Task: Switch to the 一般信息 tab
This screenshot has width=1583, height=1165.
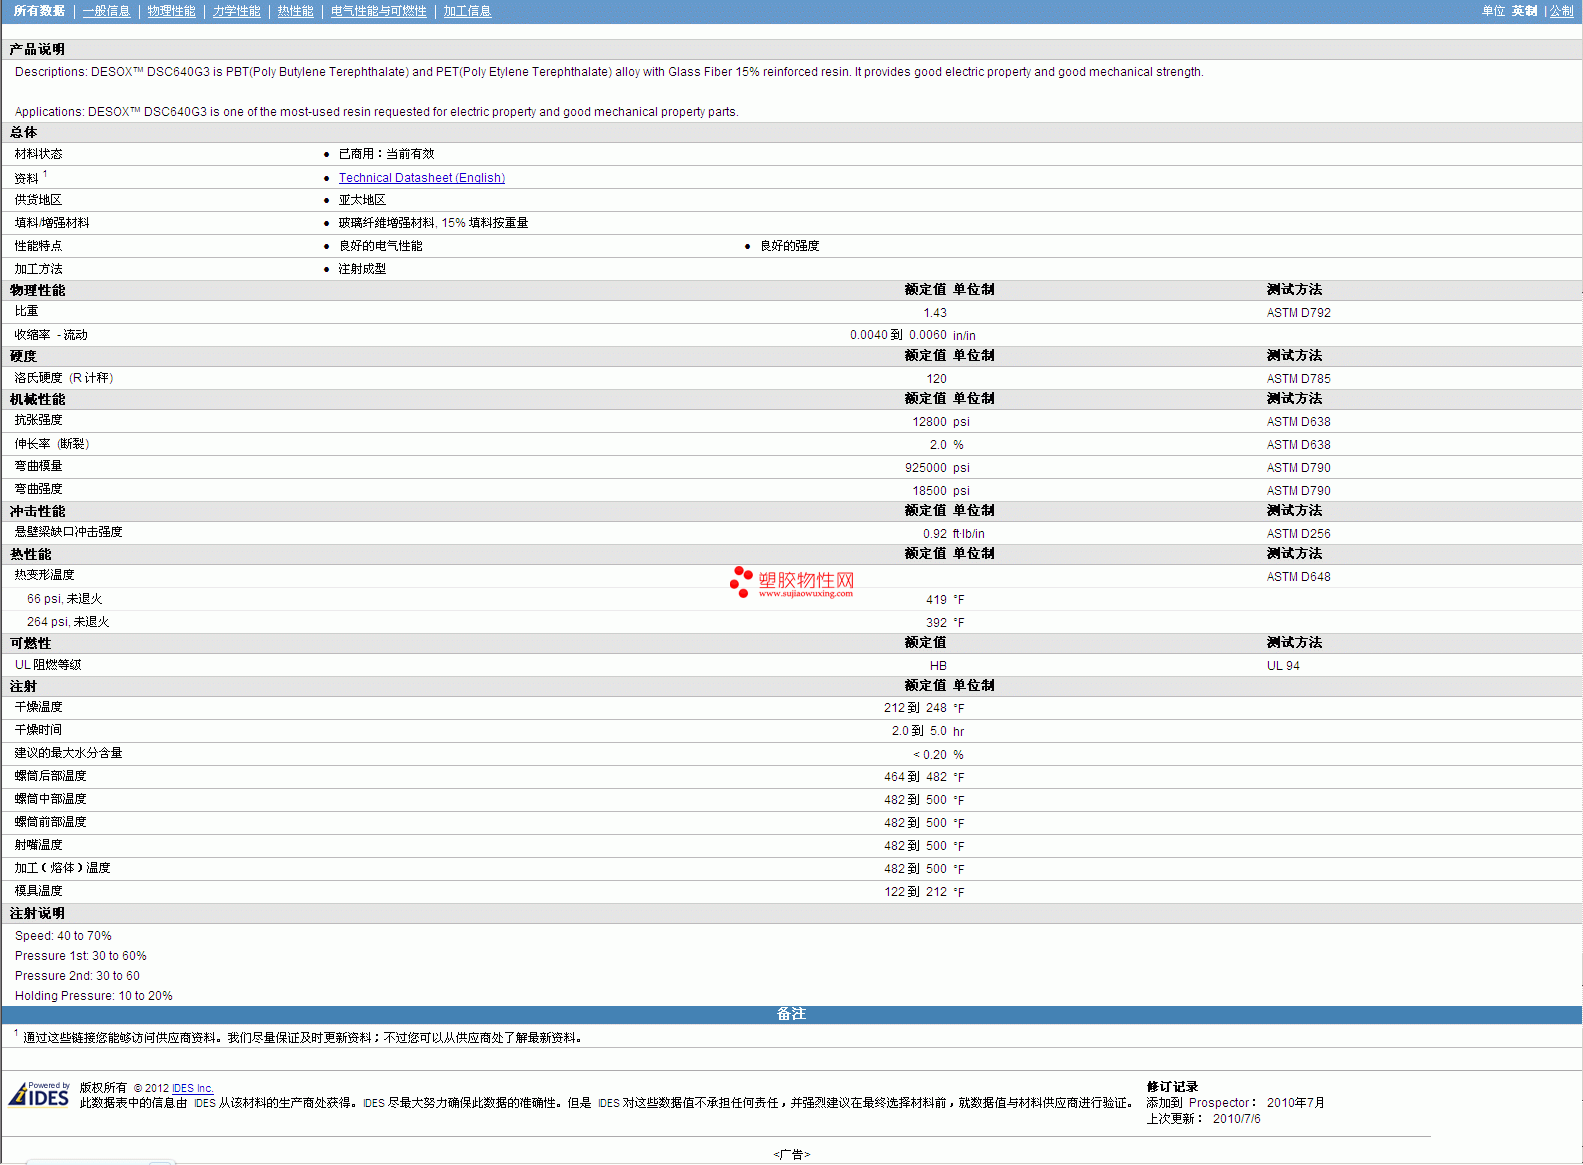Action: pos(106,11)
